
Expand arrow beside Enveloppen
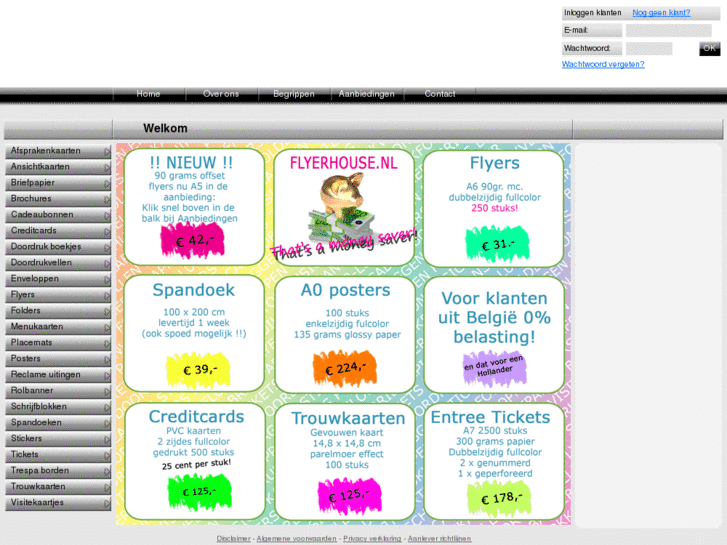107,280
